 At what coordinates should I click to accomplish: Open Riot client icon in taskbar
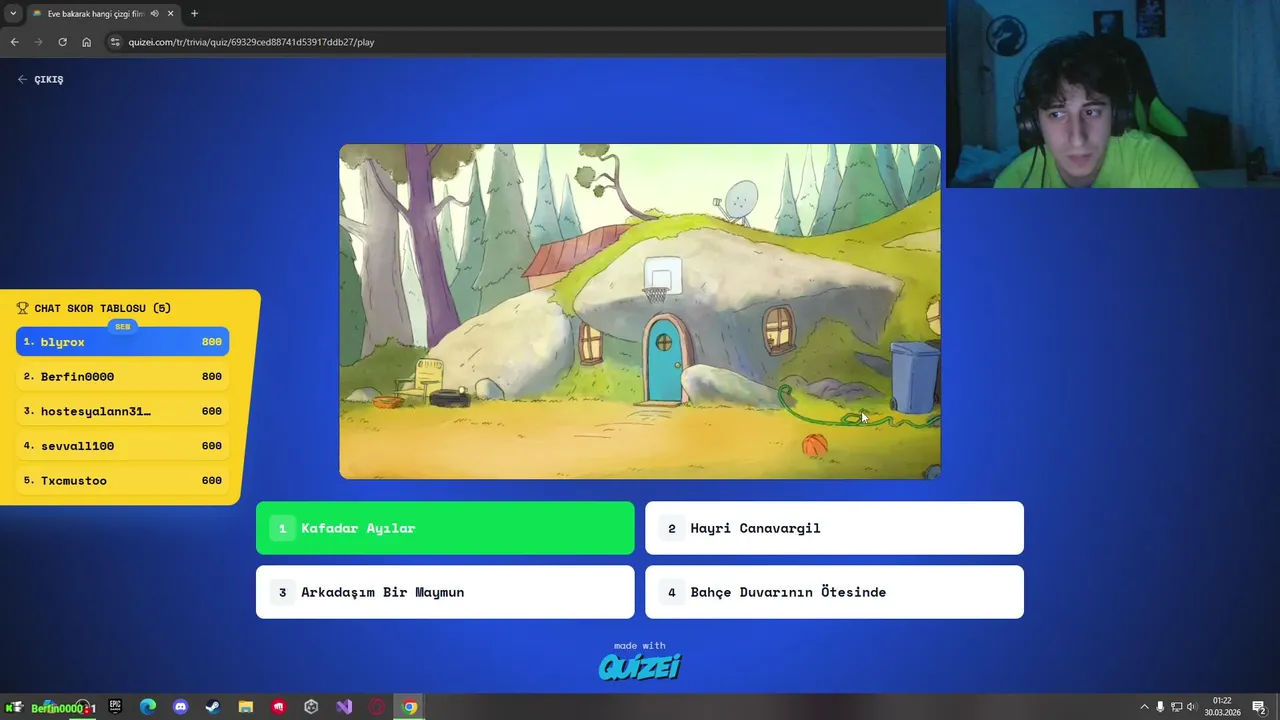279,707
